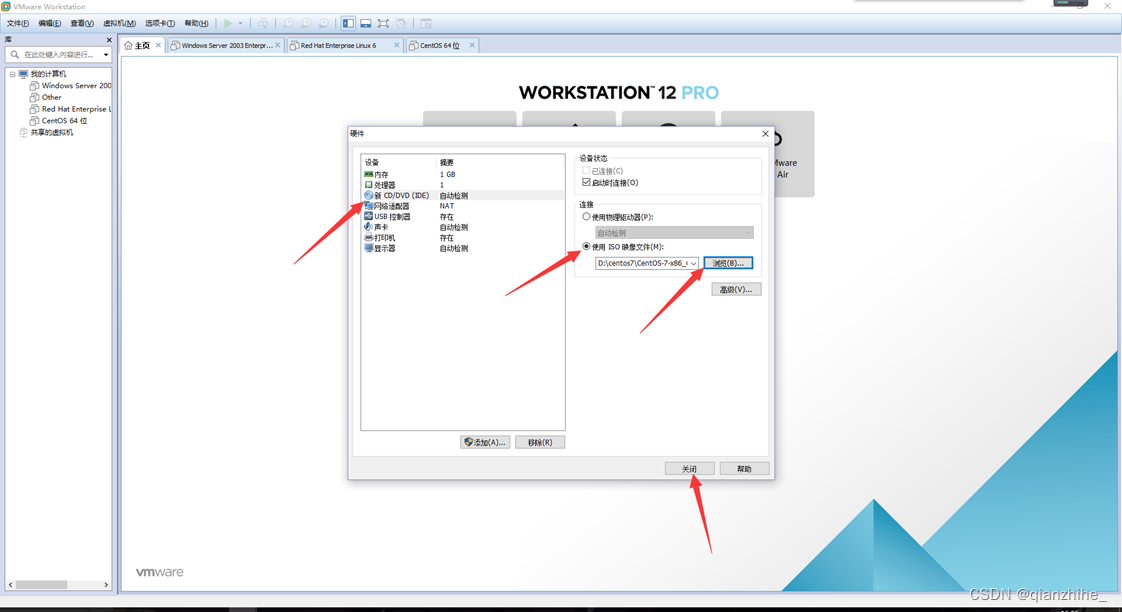Close the 硬件 dialog with X

click(765, 134)
